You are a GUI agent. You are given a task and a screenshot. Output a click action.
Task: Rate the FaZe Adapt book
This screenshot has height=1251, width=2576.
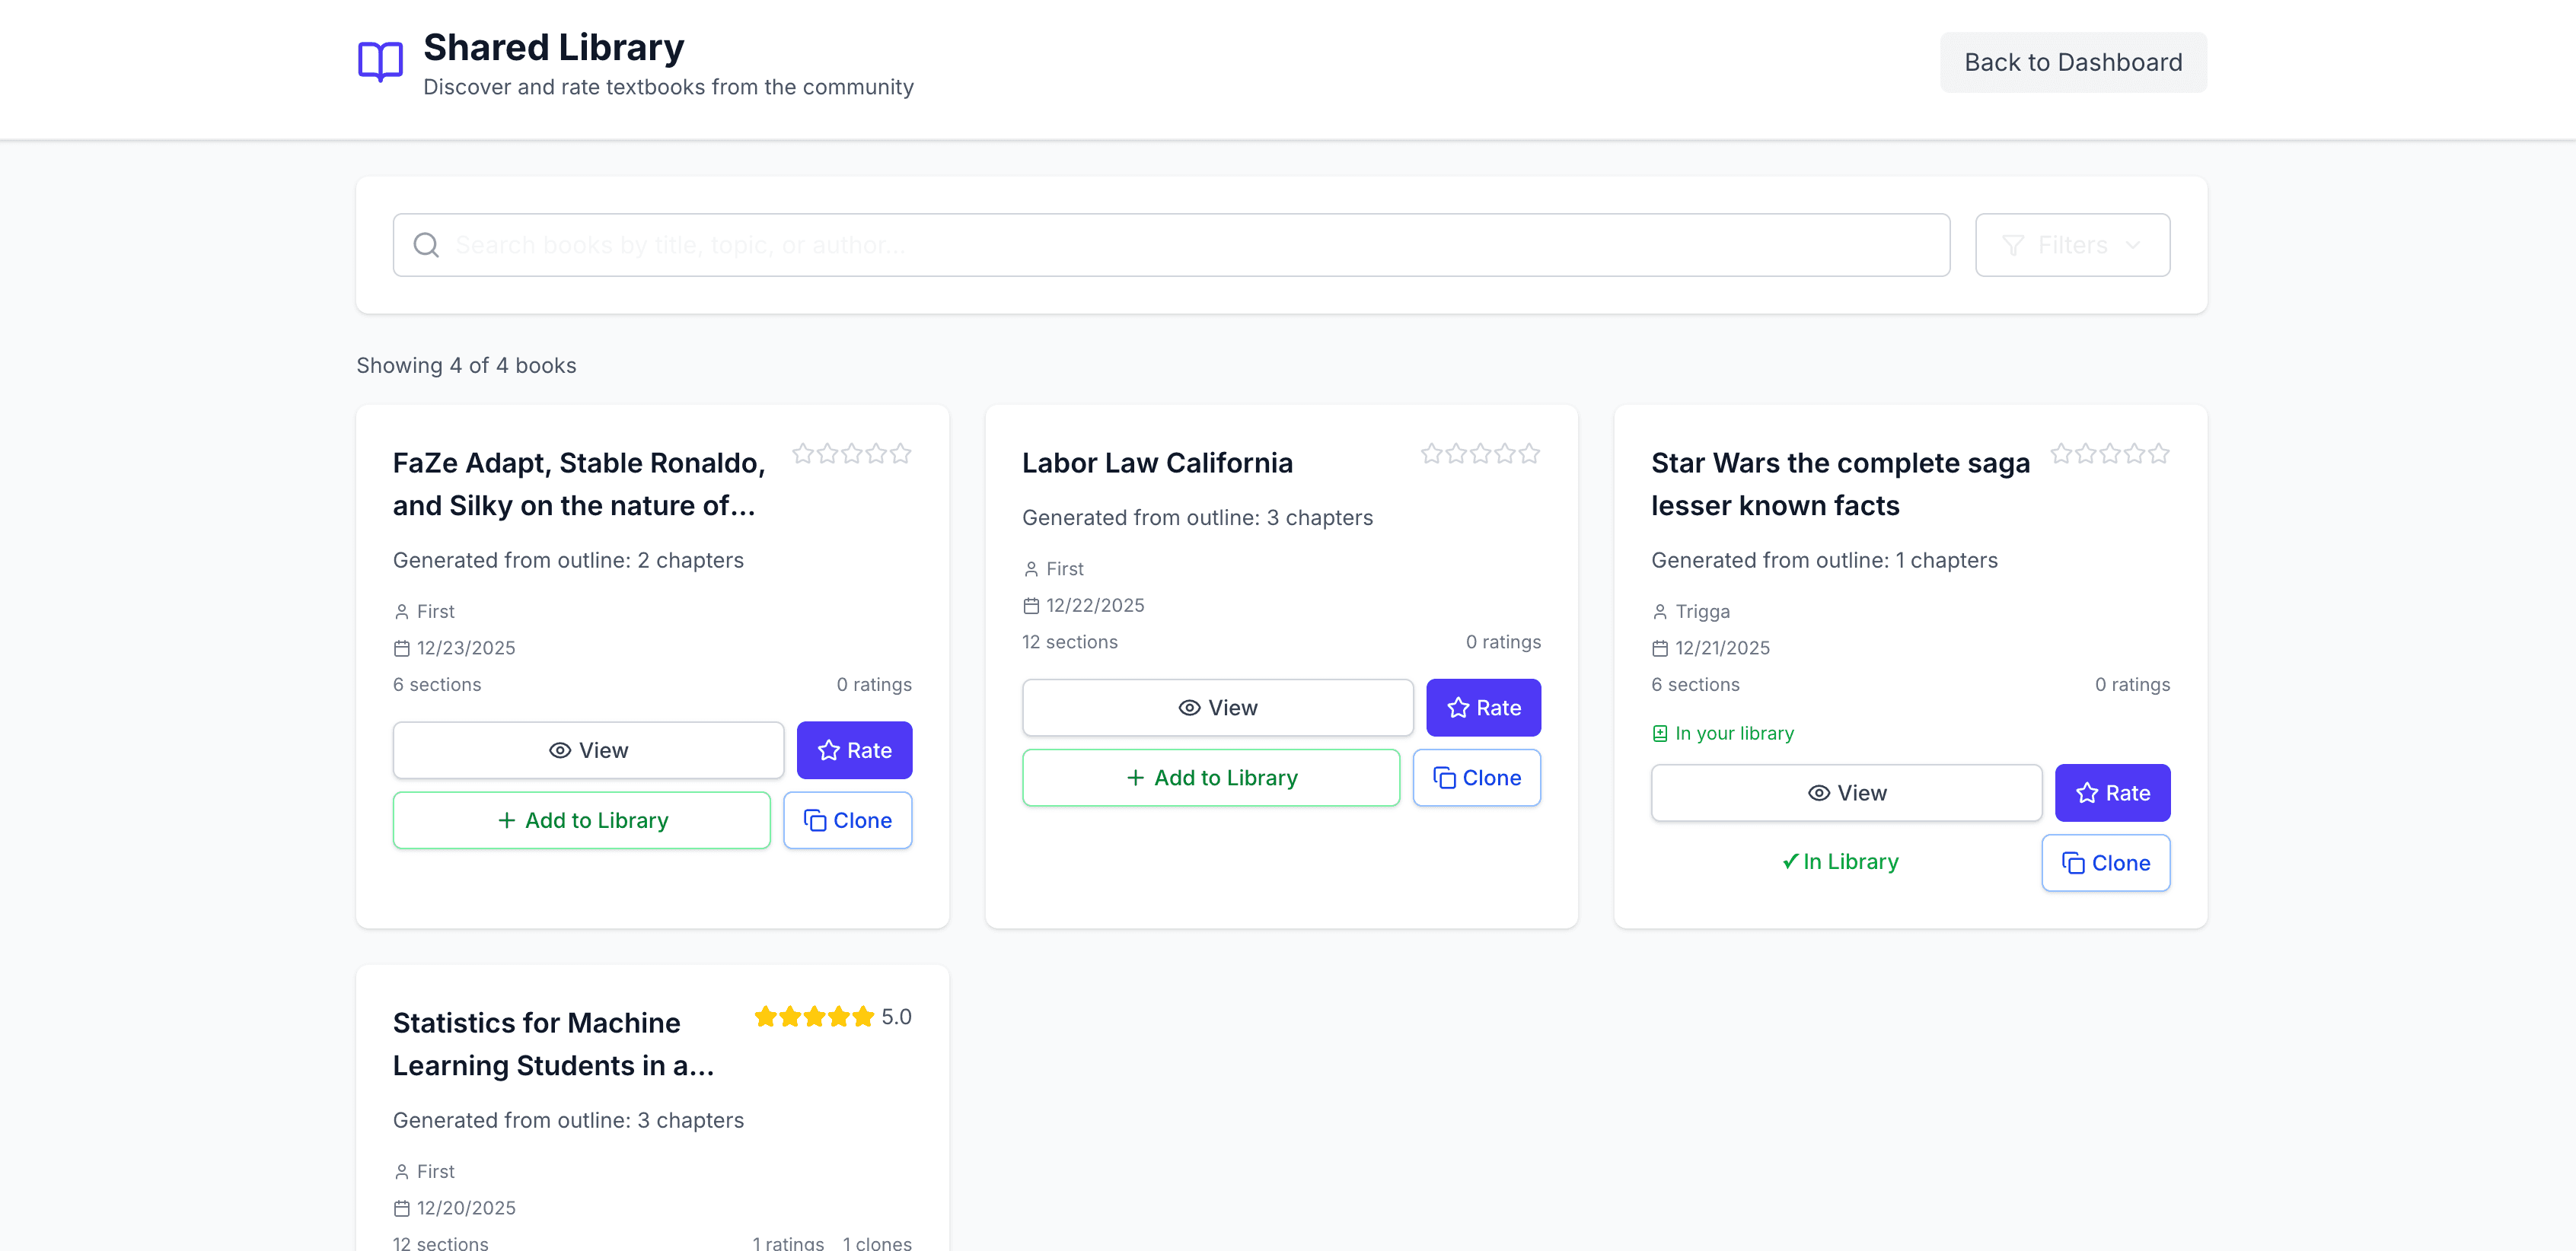[854, 750]
